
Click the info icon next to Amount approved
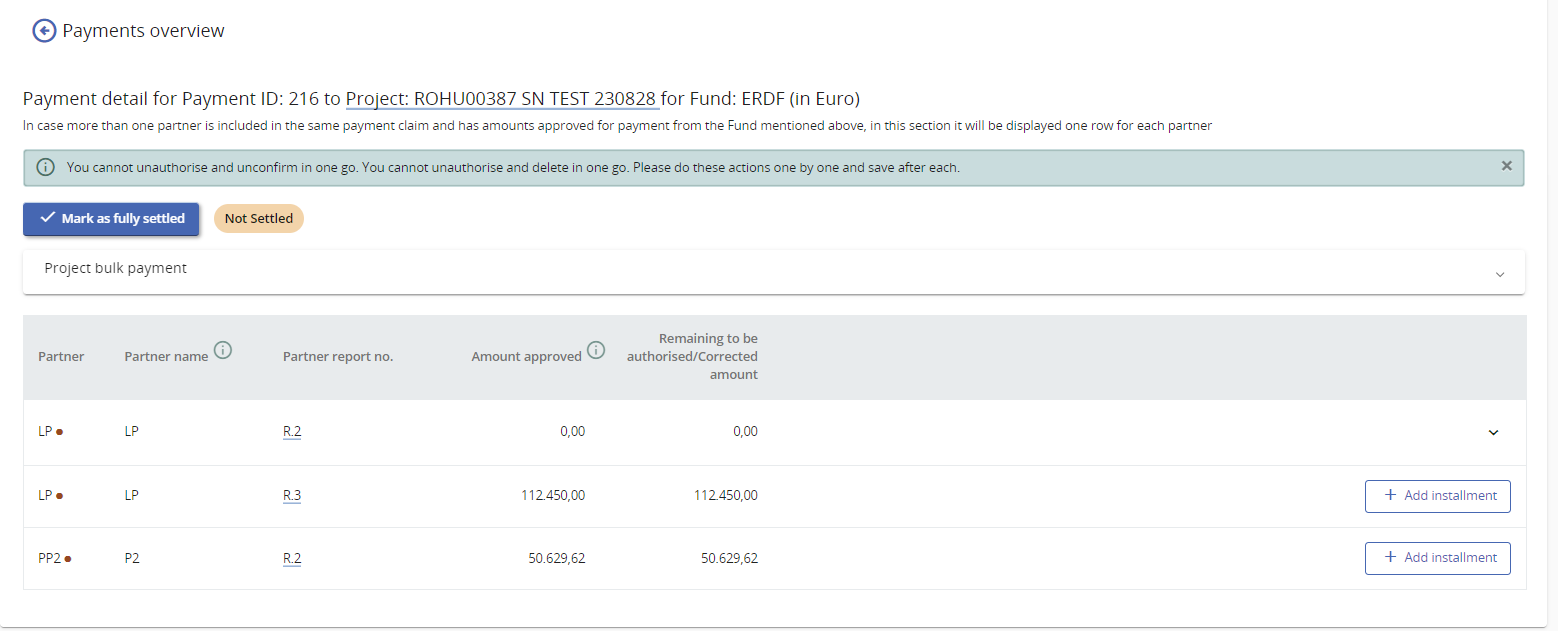(596, 350)
